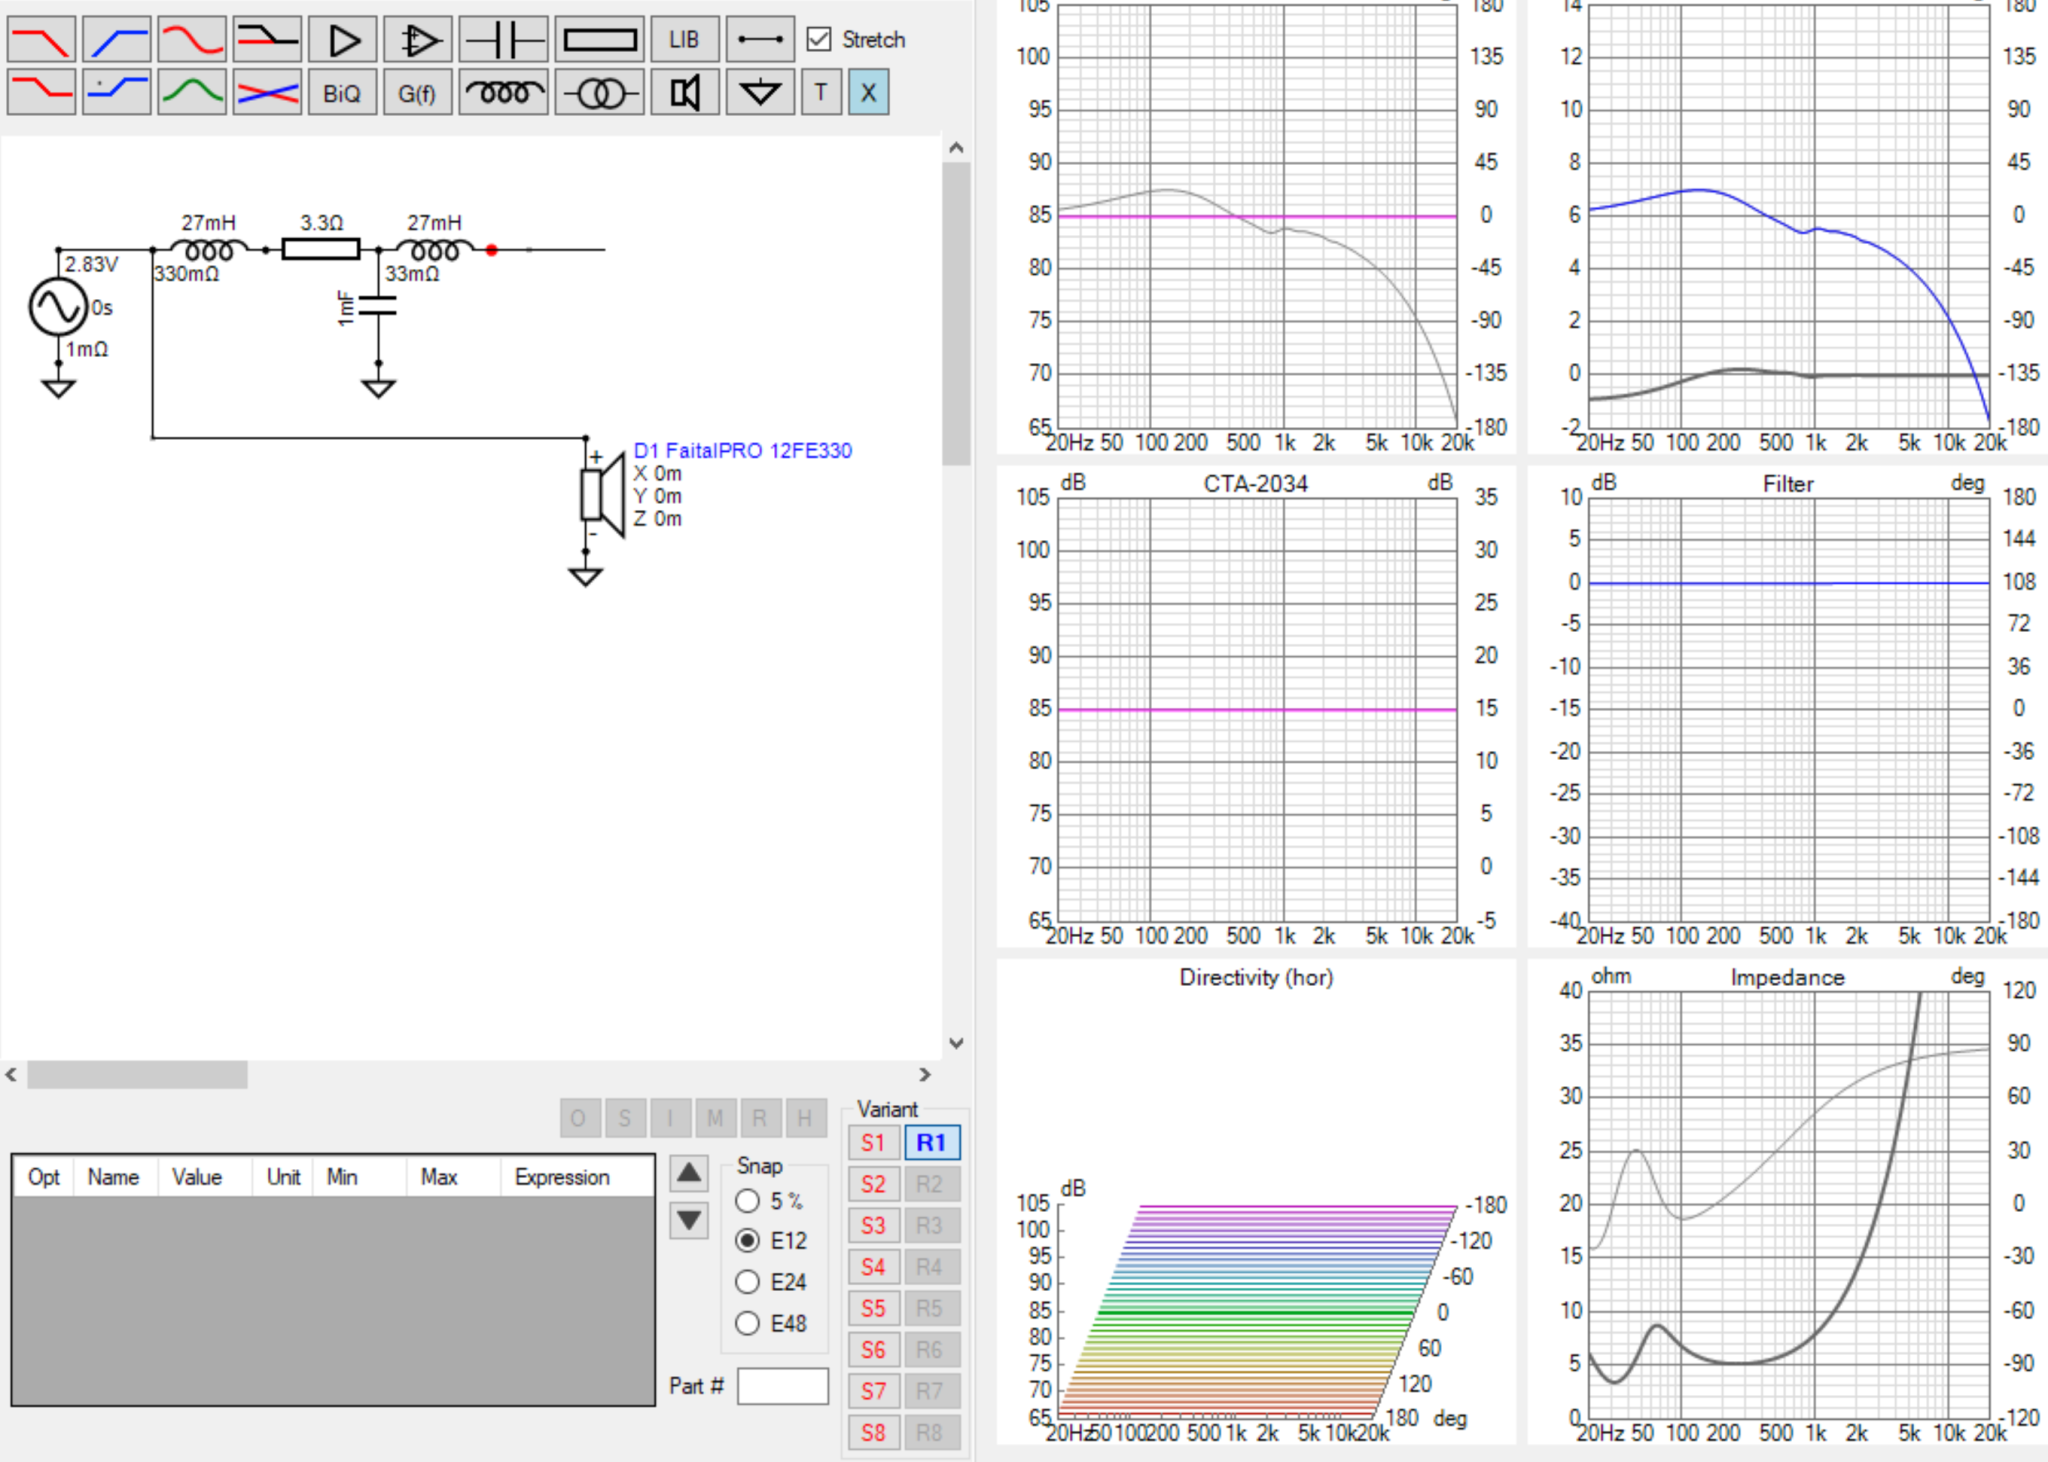The image size is (2048, 1462).
Task: Select the red S-curve all-pass block
Action: (x=192, y=40)
